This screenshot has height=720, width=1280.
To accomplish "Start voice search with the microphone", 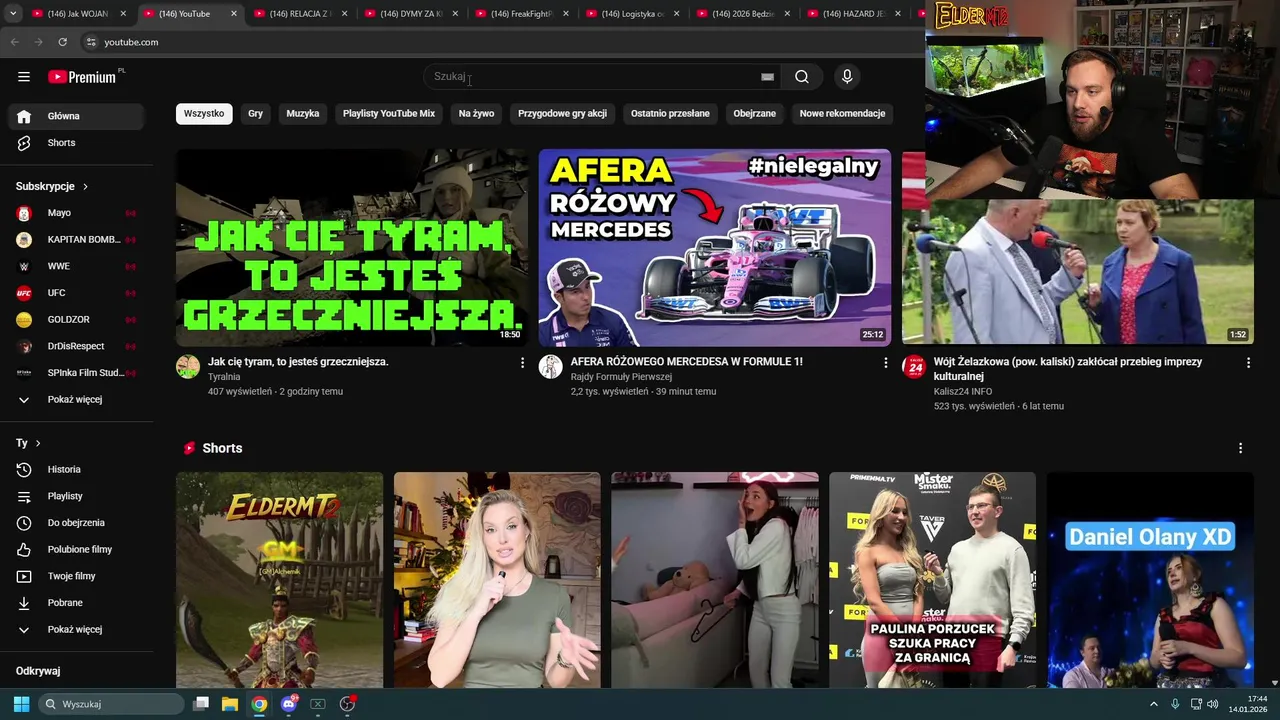I will [x=847, y=77].
